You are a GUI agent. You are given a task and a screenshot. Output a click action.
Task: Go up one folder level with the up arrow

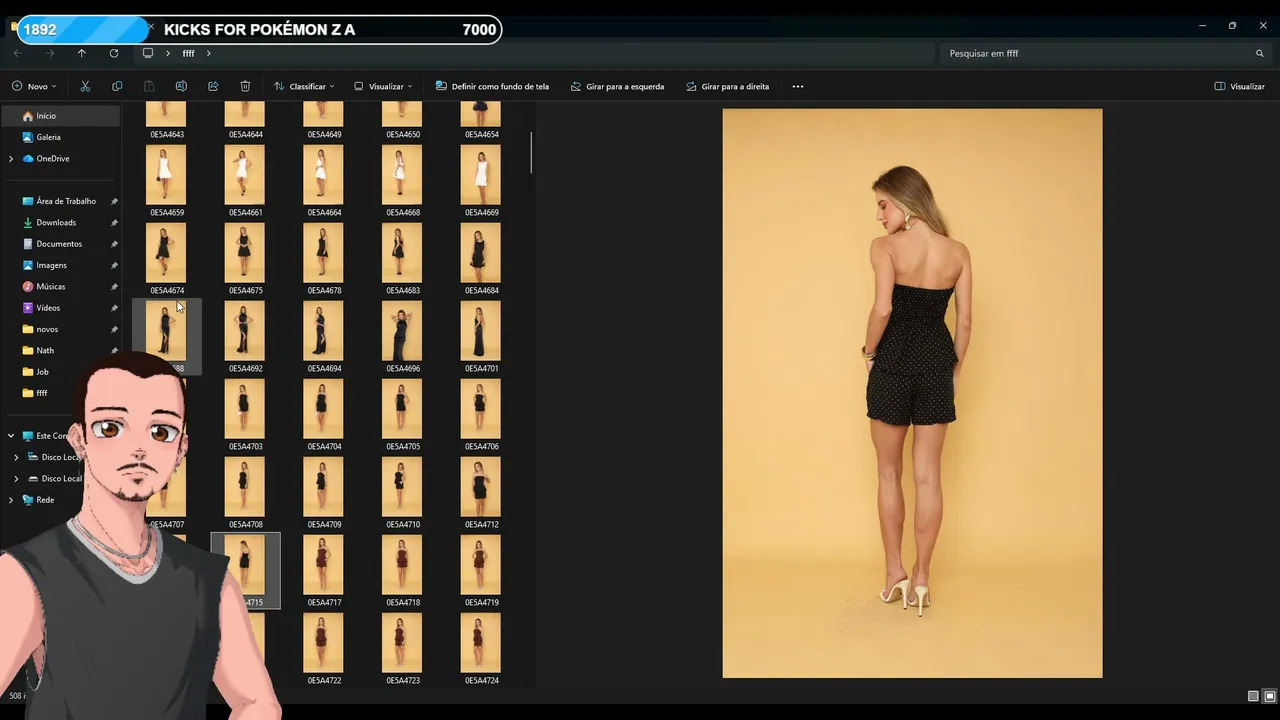click(x=82, y=53)
